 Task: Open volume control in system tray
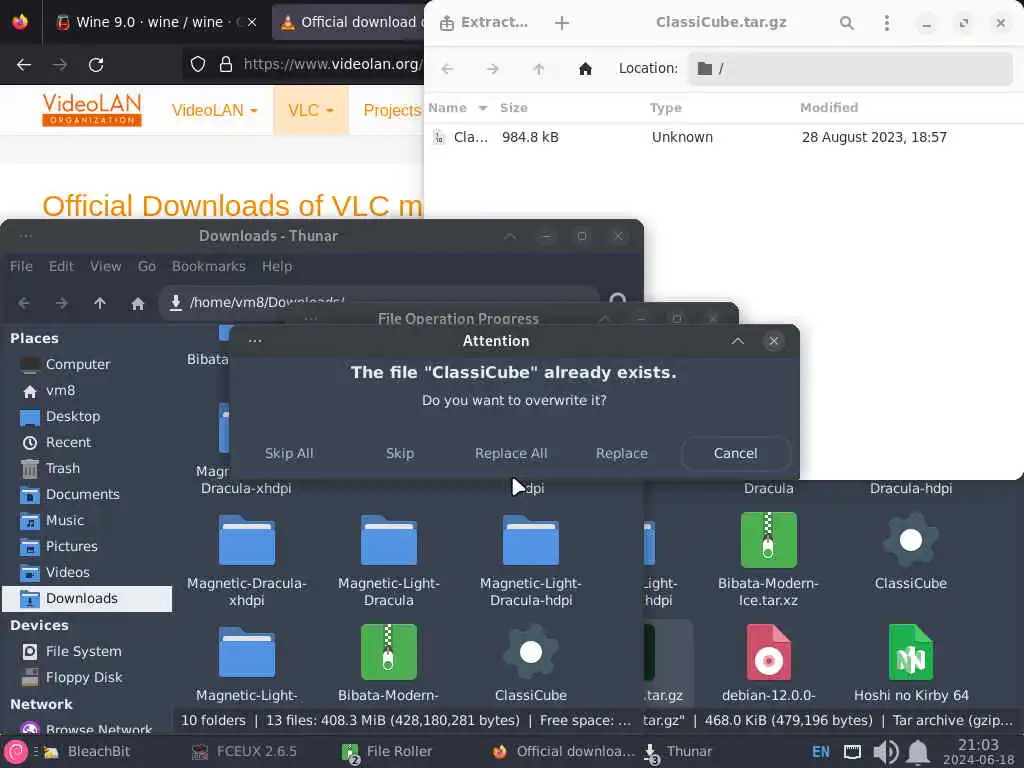point(886,752)
